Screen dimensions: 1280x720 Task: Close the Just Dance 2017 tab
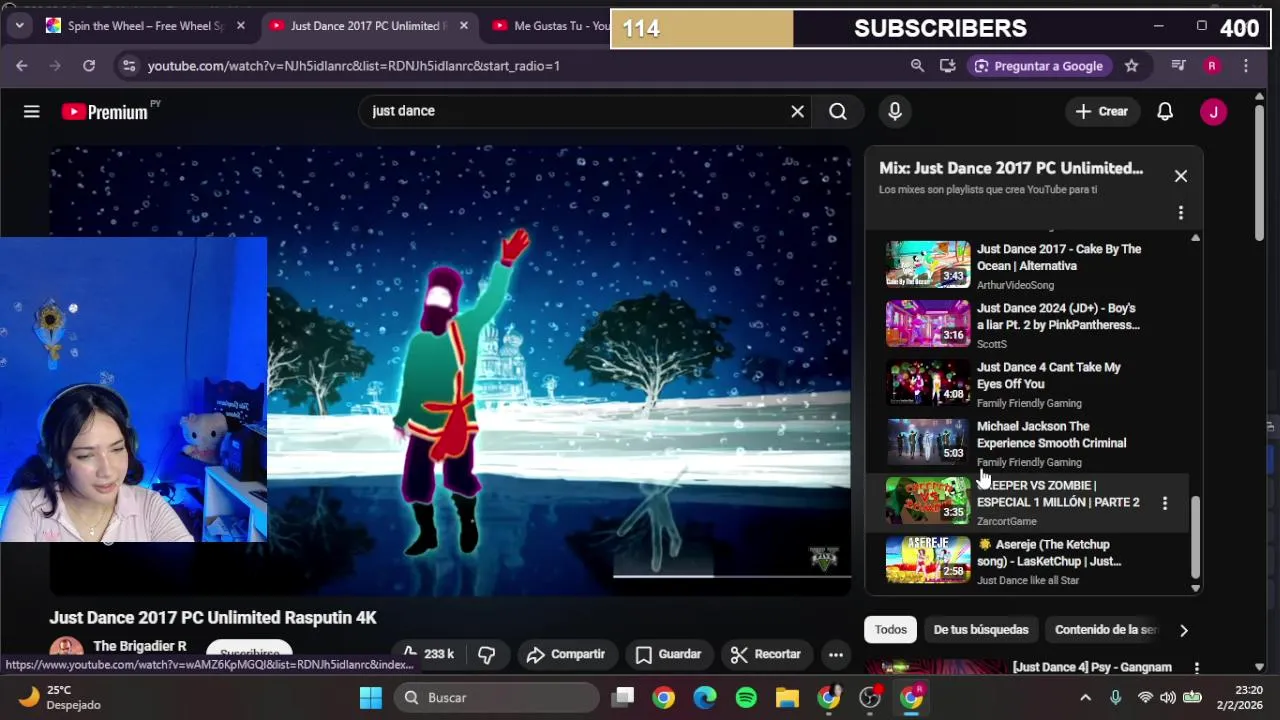point(463,26)
